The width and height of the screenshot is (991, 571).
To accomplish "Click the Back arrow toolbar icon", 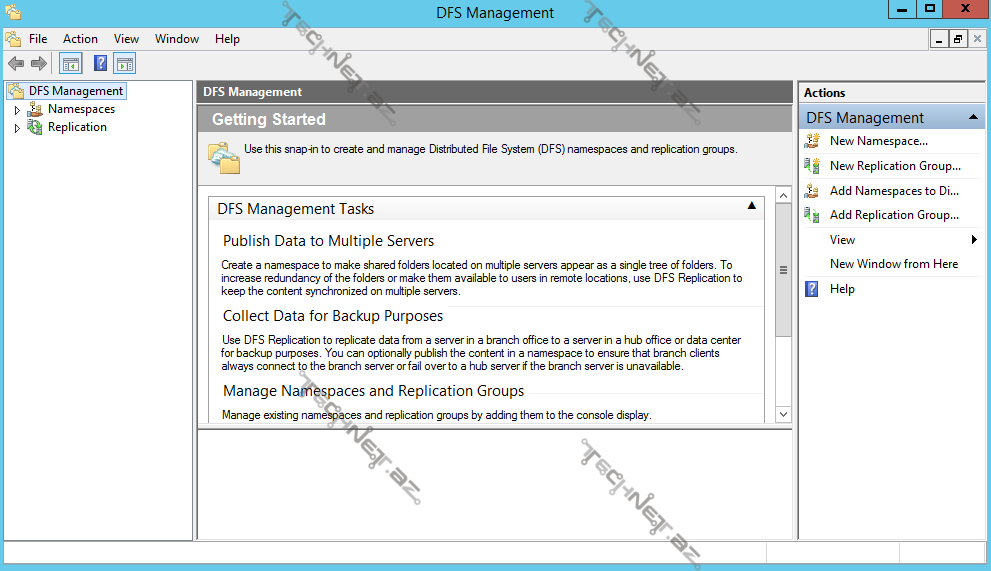I will pyautogui.click(x=16, y=64).
